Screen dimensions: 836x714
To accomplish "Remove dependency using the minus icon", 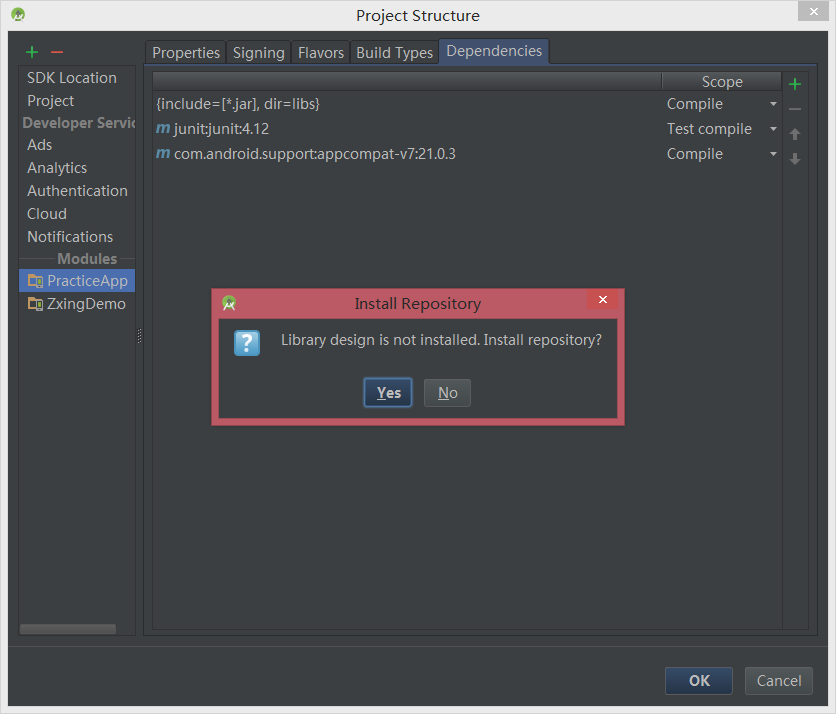I will pyautogui.click(x=794, y=109).
